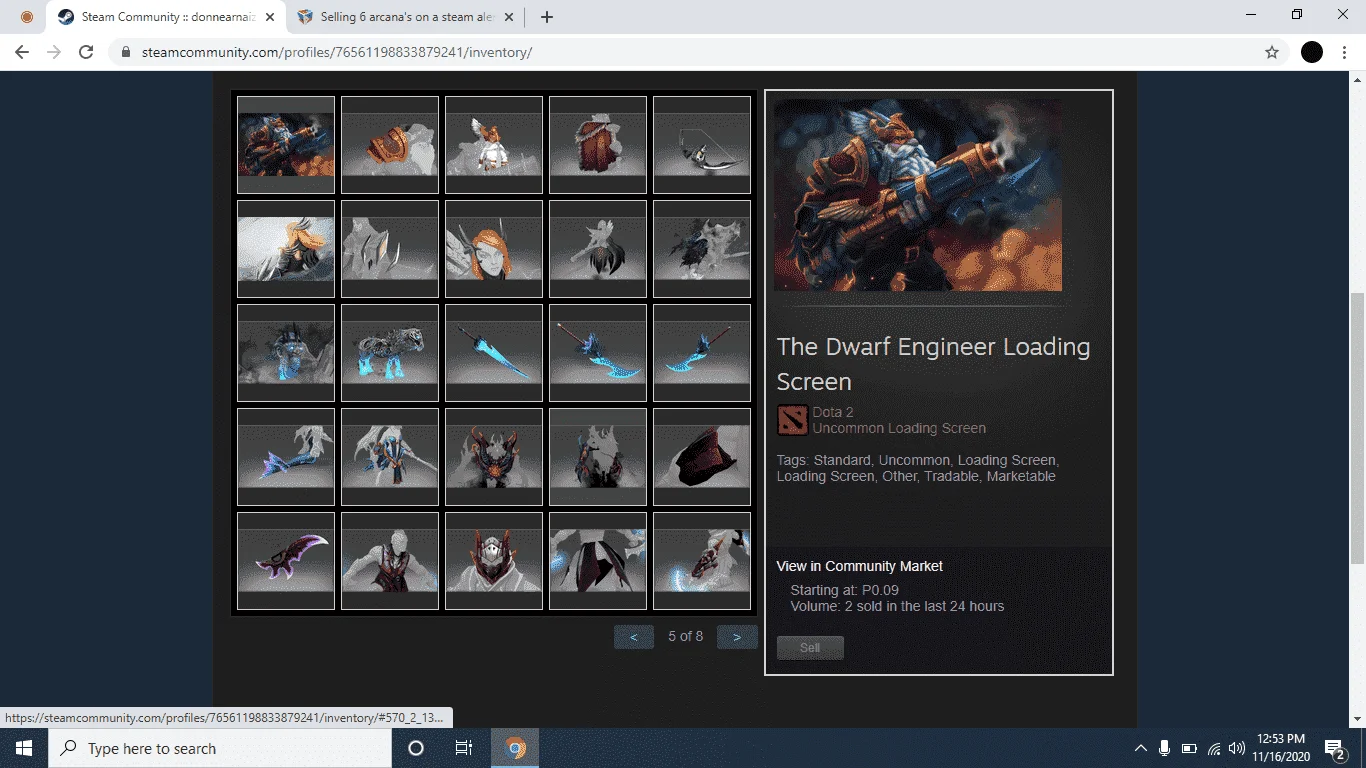
Task: Click the Chrome taskbar icon
Action: [x=515, y=748]
